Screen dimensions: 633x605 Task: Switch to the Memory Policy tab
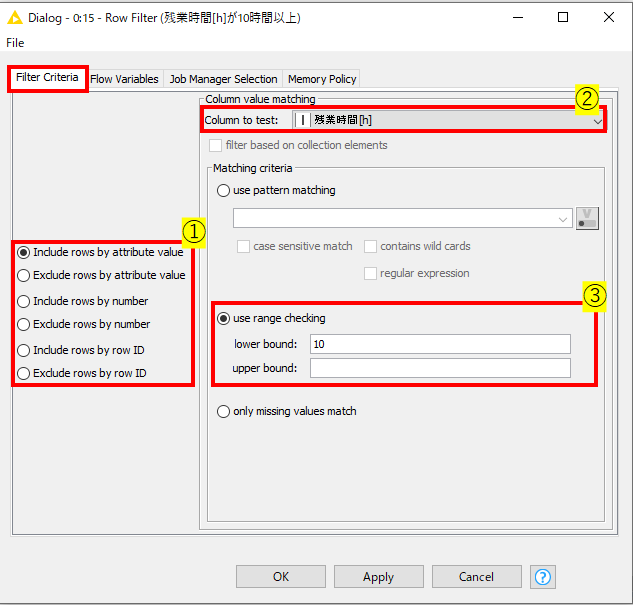point(322,79)
